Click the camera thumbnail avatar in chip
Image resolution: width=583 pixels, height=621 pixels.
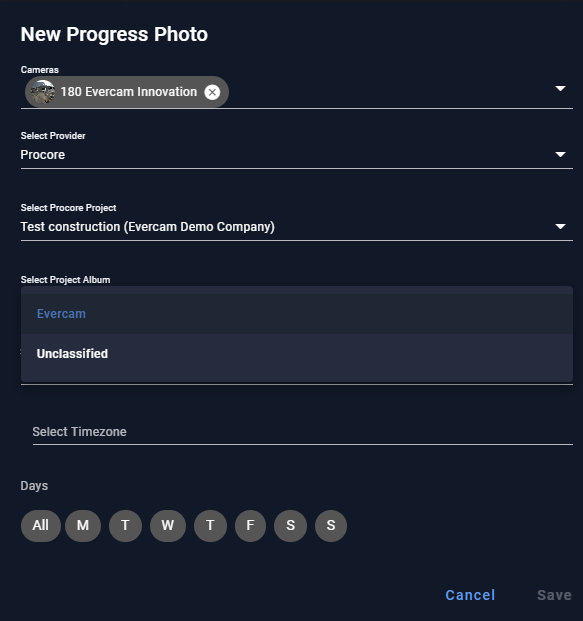43,92
